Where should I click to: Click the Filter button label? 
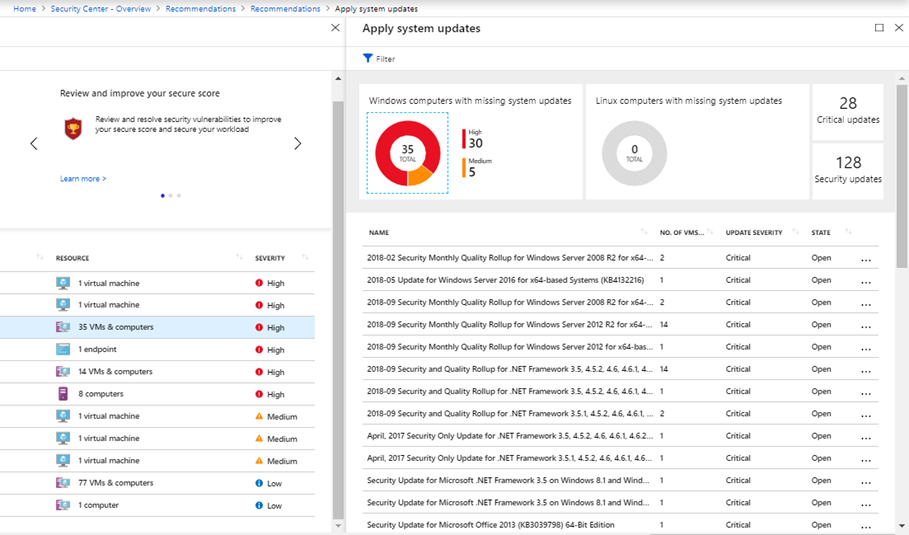pyautogui.click(x=386, y=59)
